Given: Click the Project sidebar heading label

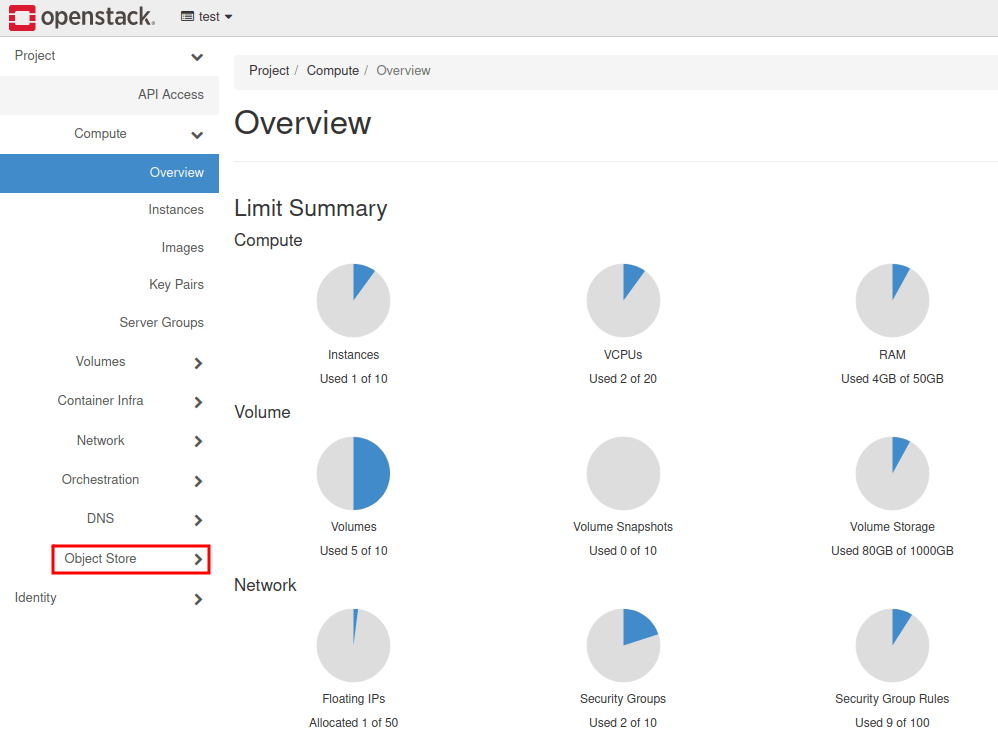Looking at the screenshot, I should tap(35, 55).
